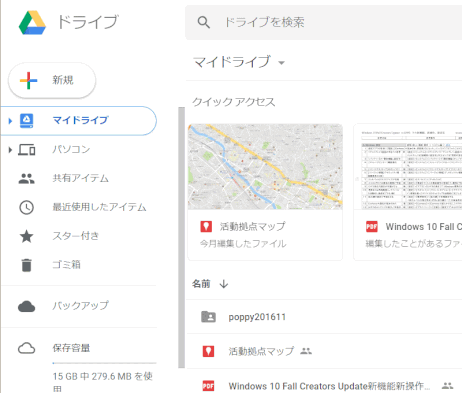Click the search magnifier icon
This screenshot has height=393, width=462.
click(203, 22)
